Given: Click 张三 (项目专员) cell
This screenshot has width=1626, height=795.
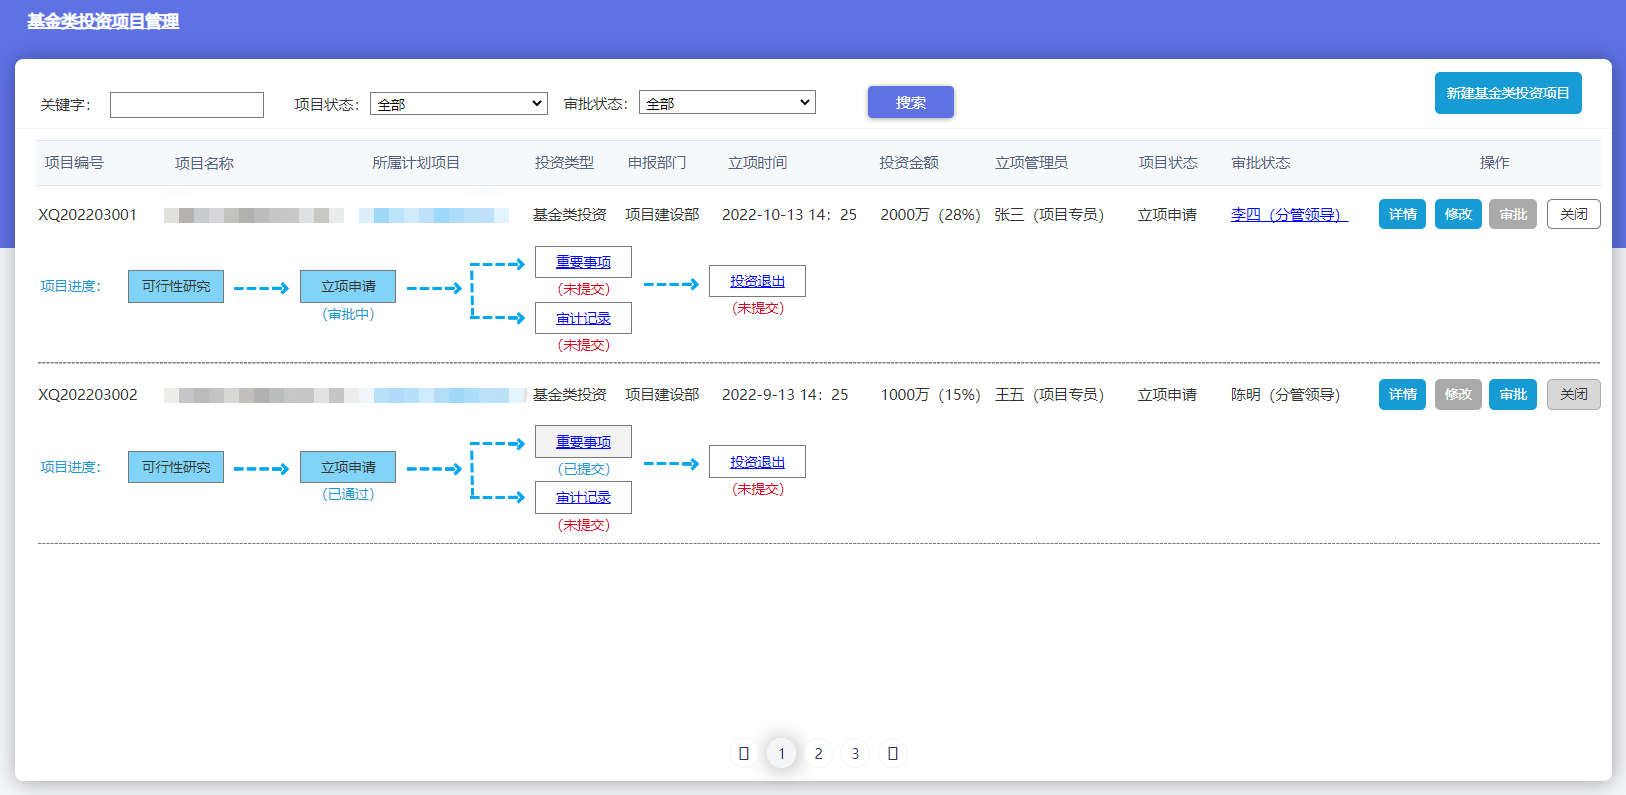Looking at the screenshot, I should click(1049, 214).
